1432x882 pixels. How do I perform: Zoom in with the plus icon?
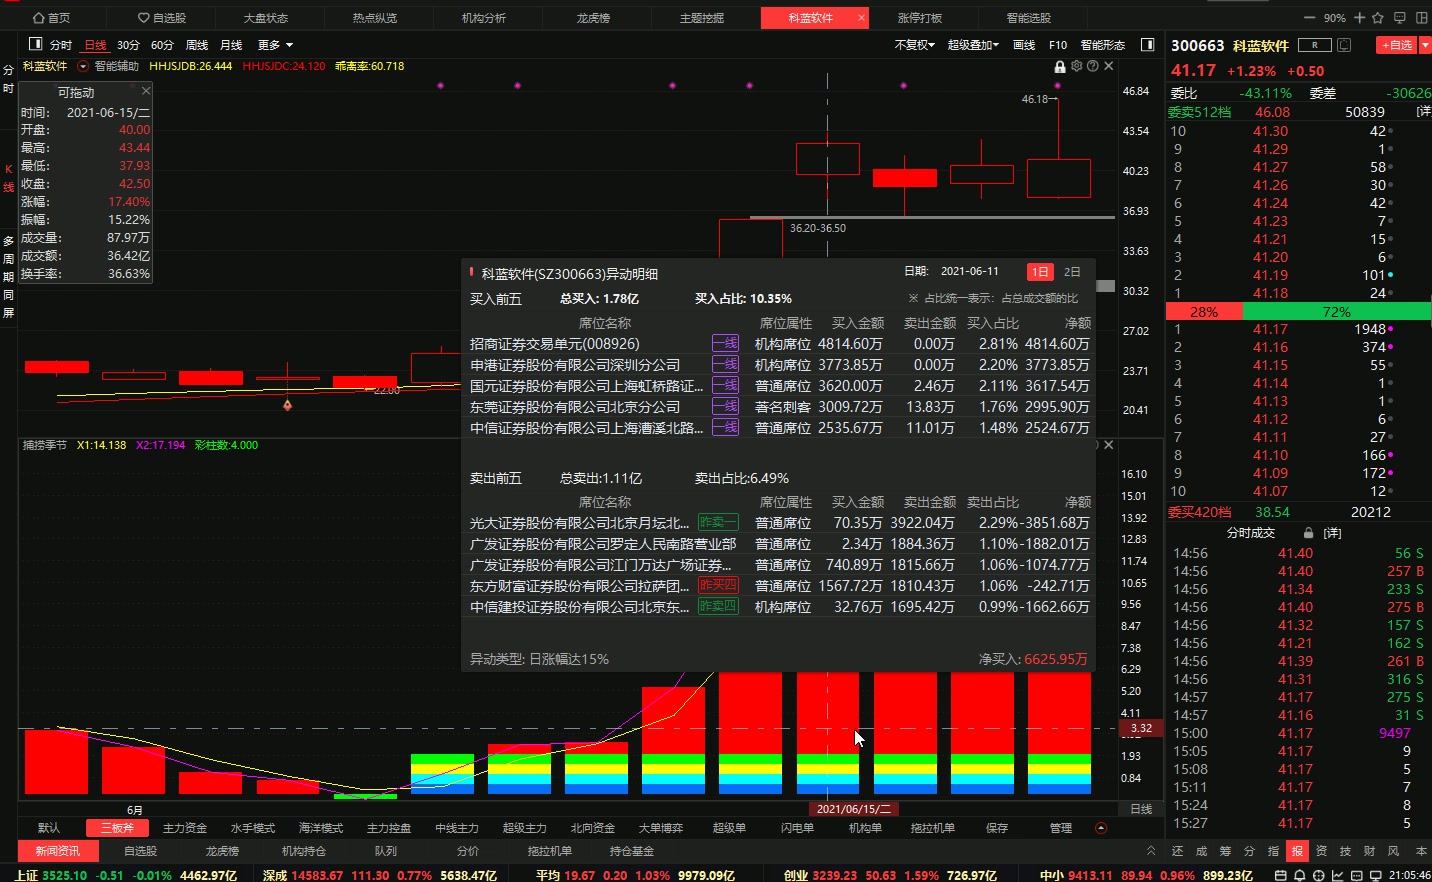pos(1359,18)
